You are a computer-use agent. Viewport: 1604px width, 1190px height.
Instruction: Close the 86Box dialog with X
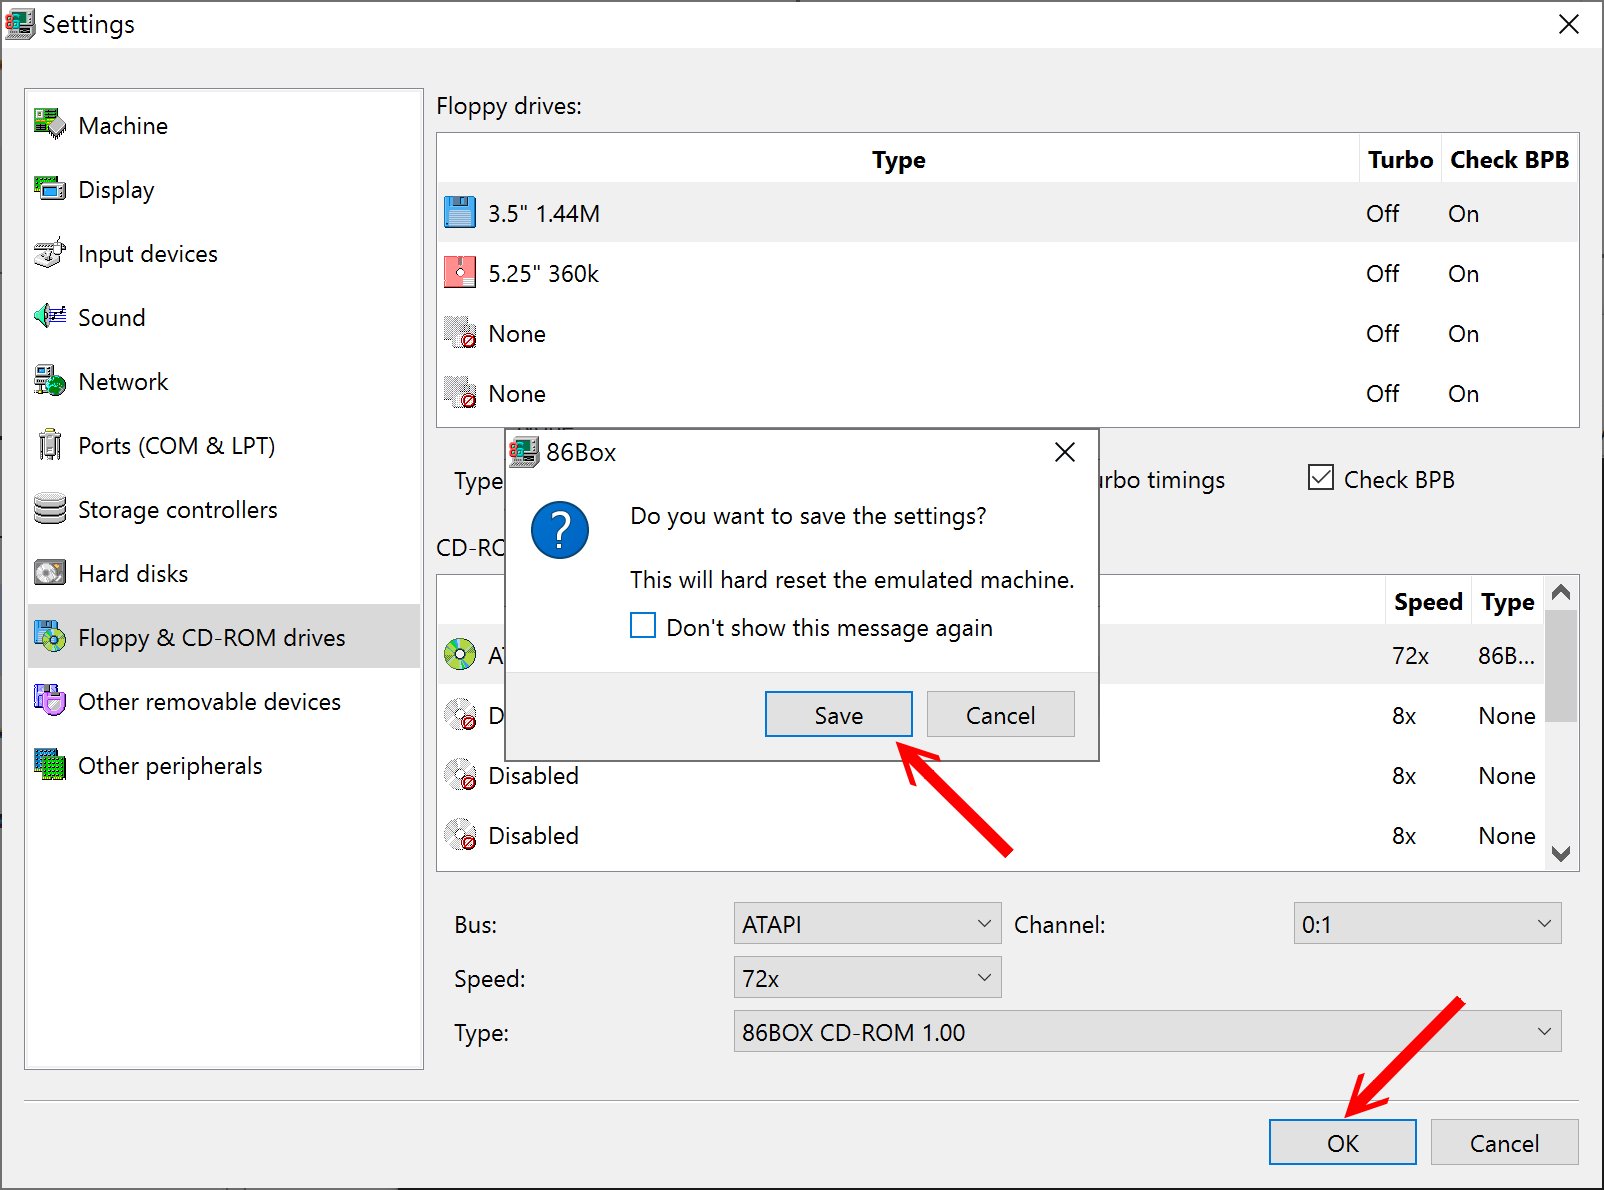[x=1065, y=452]
